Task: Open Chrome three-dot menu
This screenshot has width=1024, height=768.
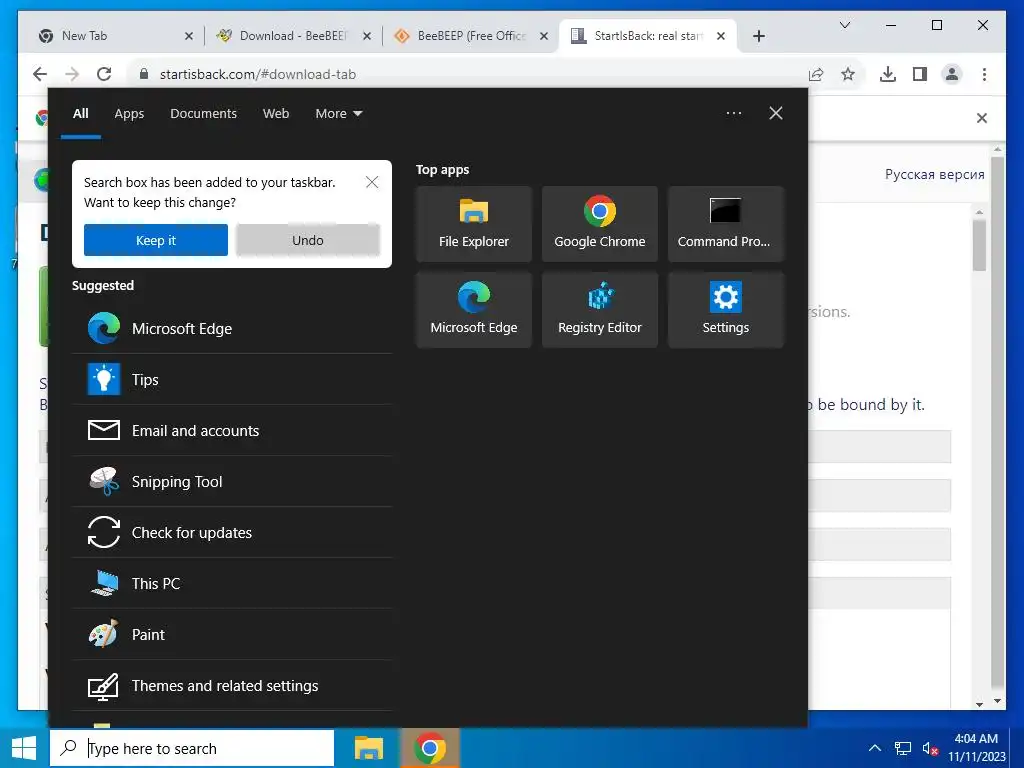Action: click(984, 74)
